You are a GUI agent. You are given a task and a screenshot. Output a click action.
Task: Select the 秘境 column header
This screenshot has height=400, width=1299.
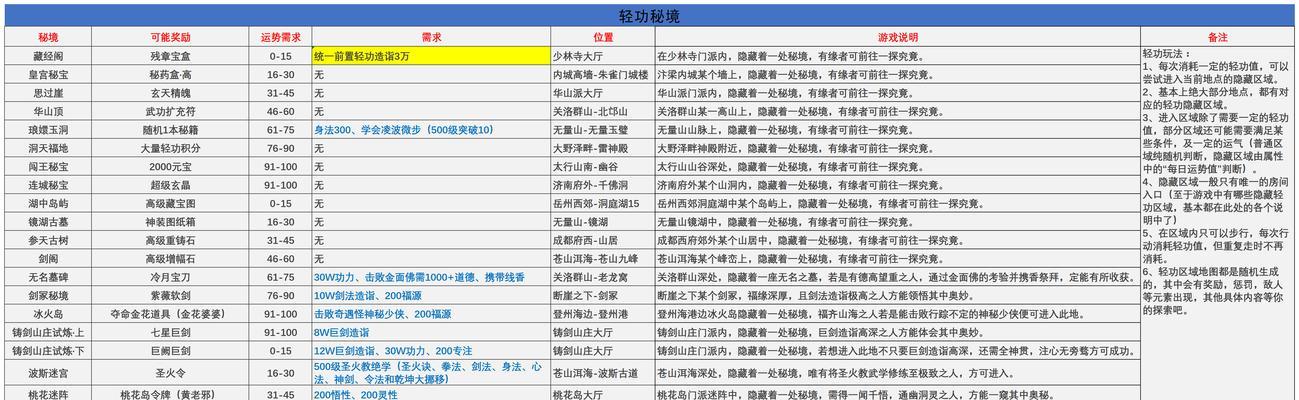click(48, 37)
